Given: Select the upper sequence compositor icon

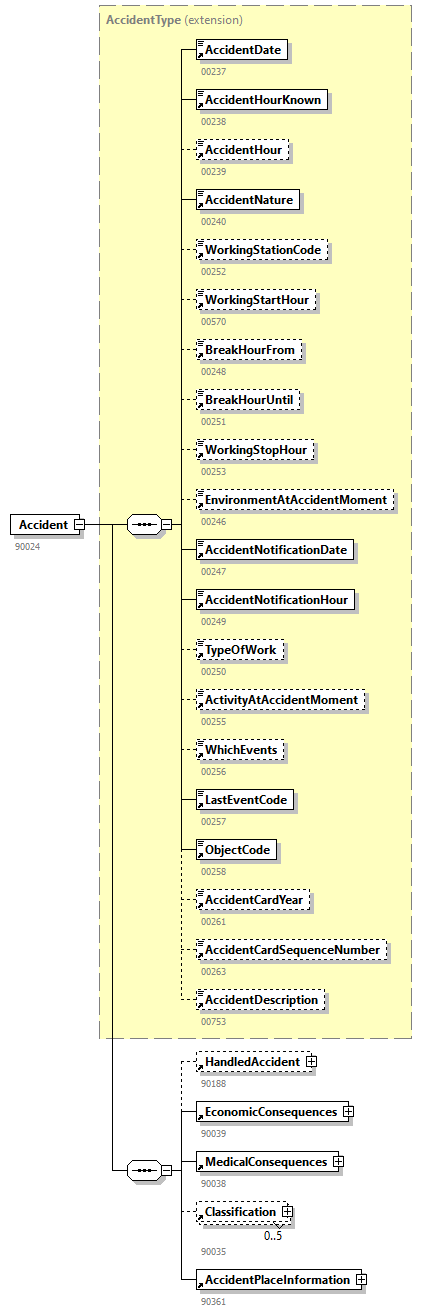Looking at the screenshot, I should pyautogui.click(x=144, y=524).
